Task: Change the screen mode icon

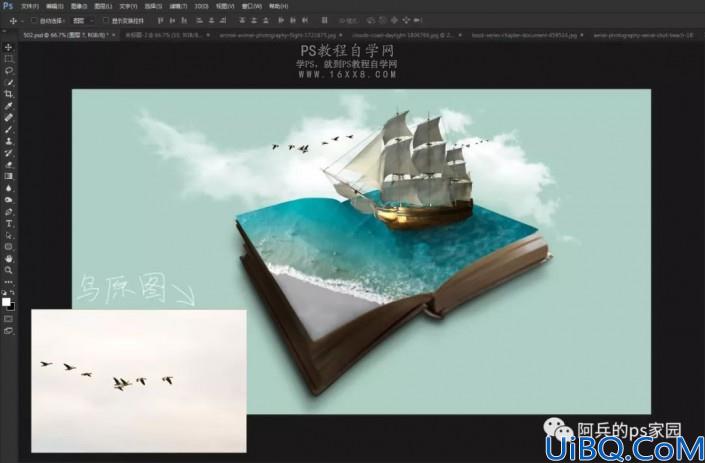Action: pyautogui.click(x=9, y=331)
